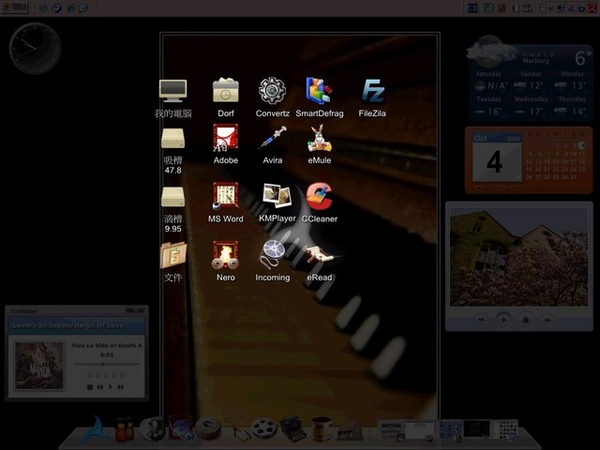Click the film reel dock icon
The width and height of the screenshot is (600, 450).
[x=265, y=429]
